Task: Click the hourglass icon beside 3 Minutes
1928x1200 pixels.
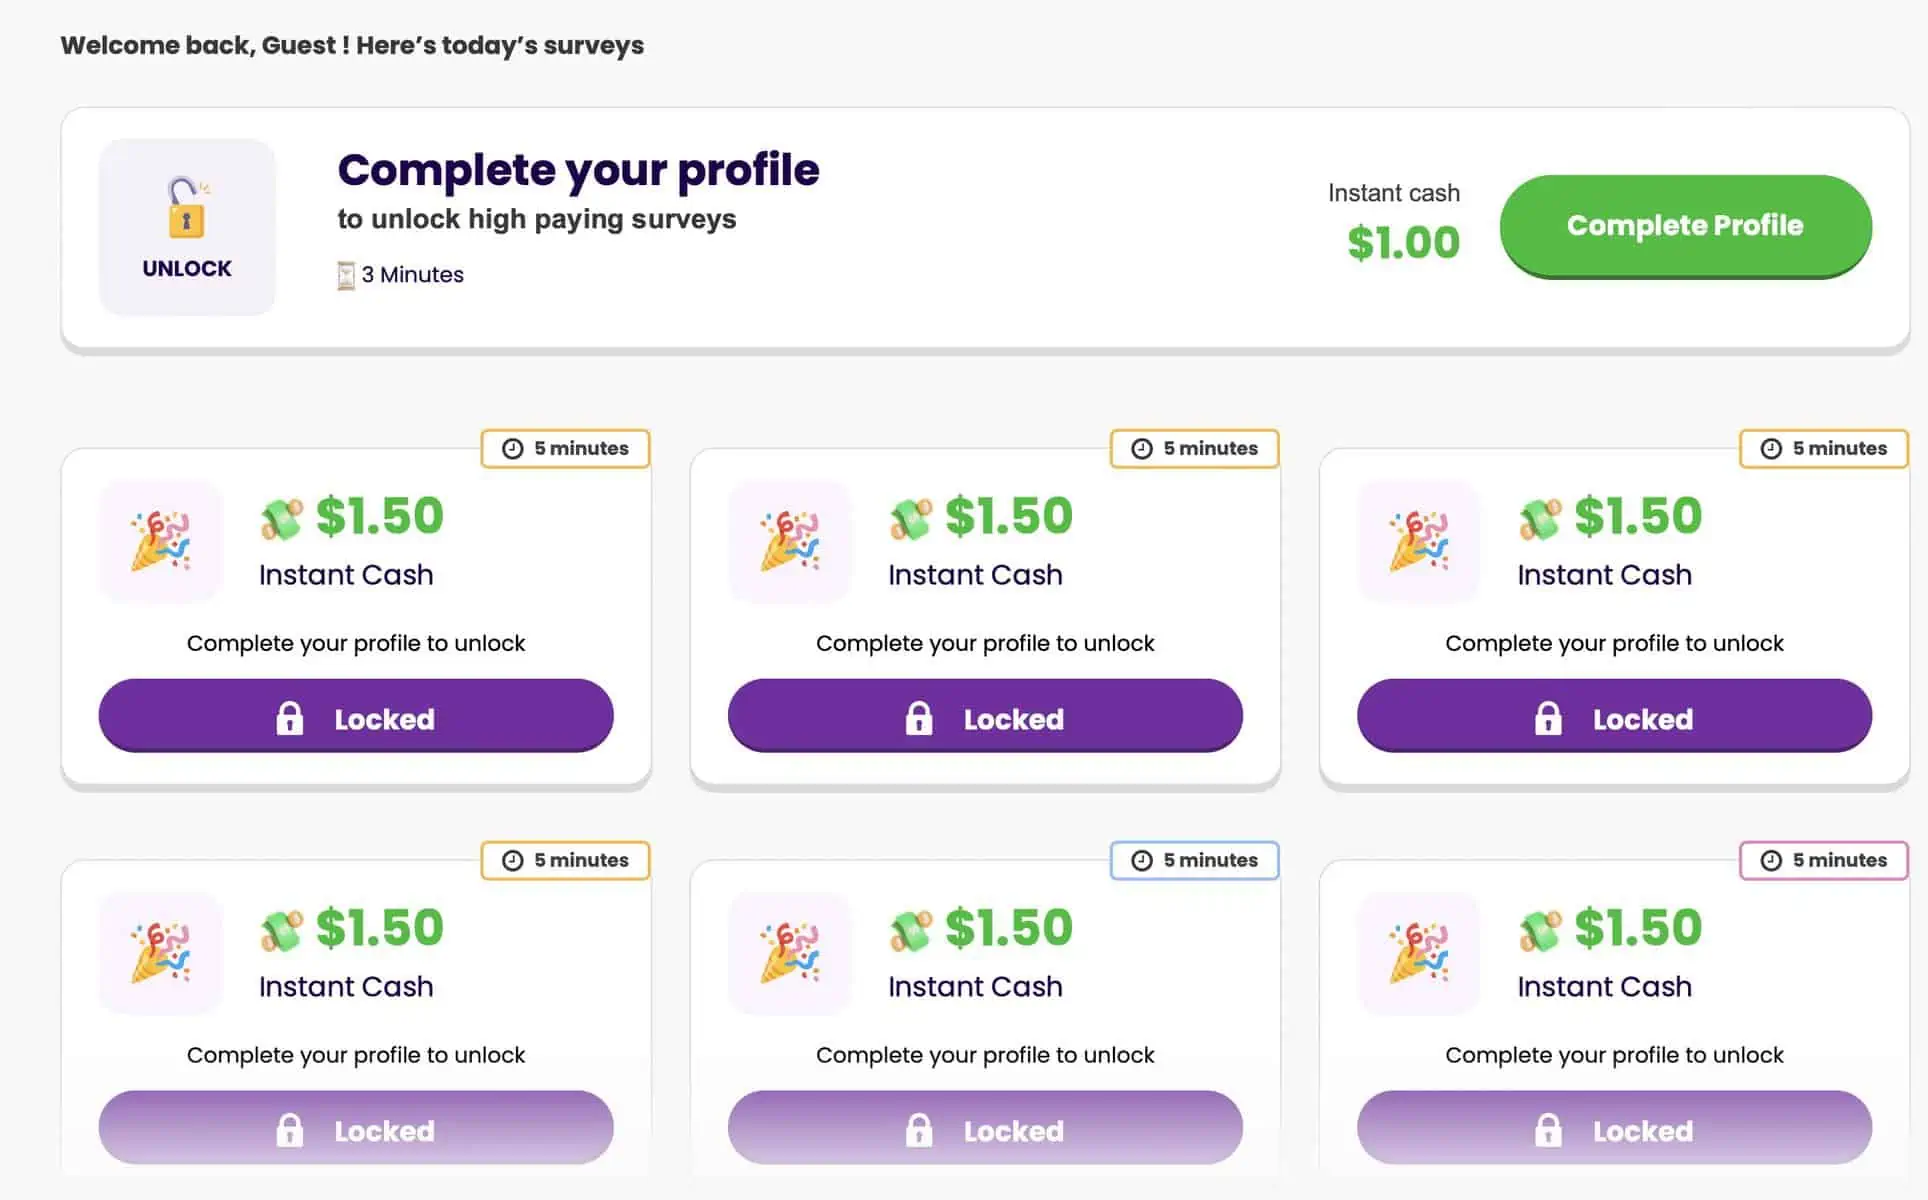Action: point(346,275)
